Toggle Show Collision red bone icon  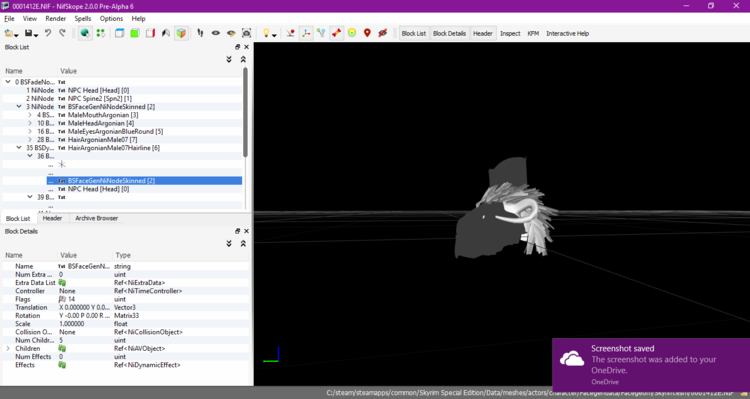[336, 33]
